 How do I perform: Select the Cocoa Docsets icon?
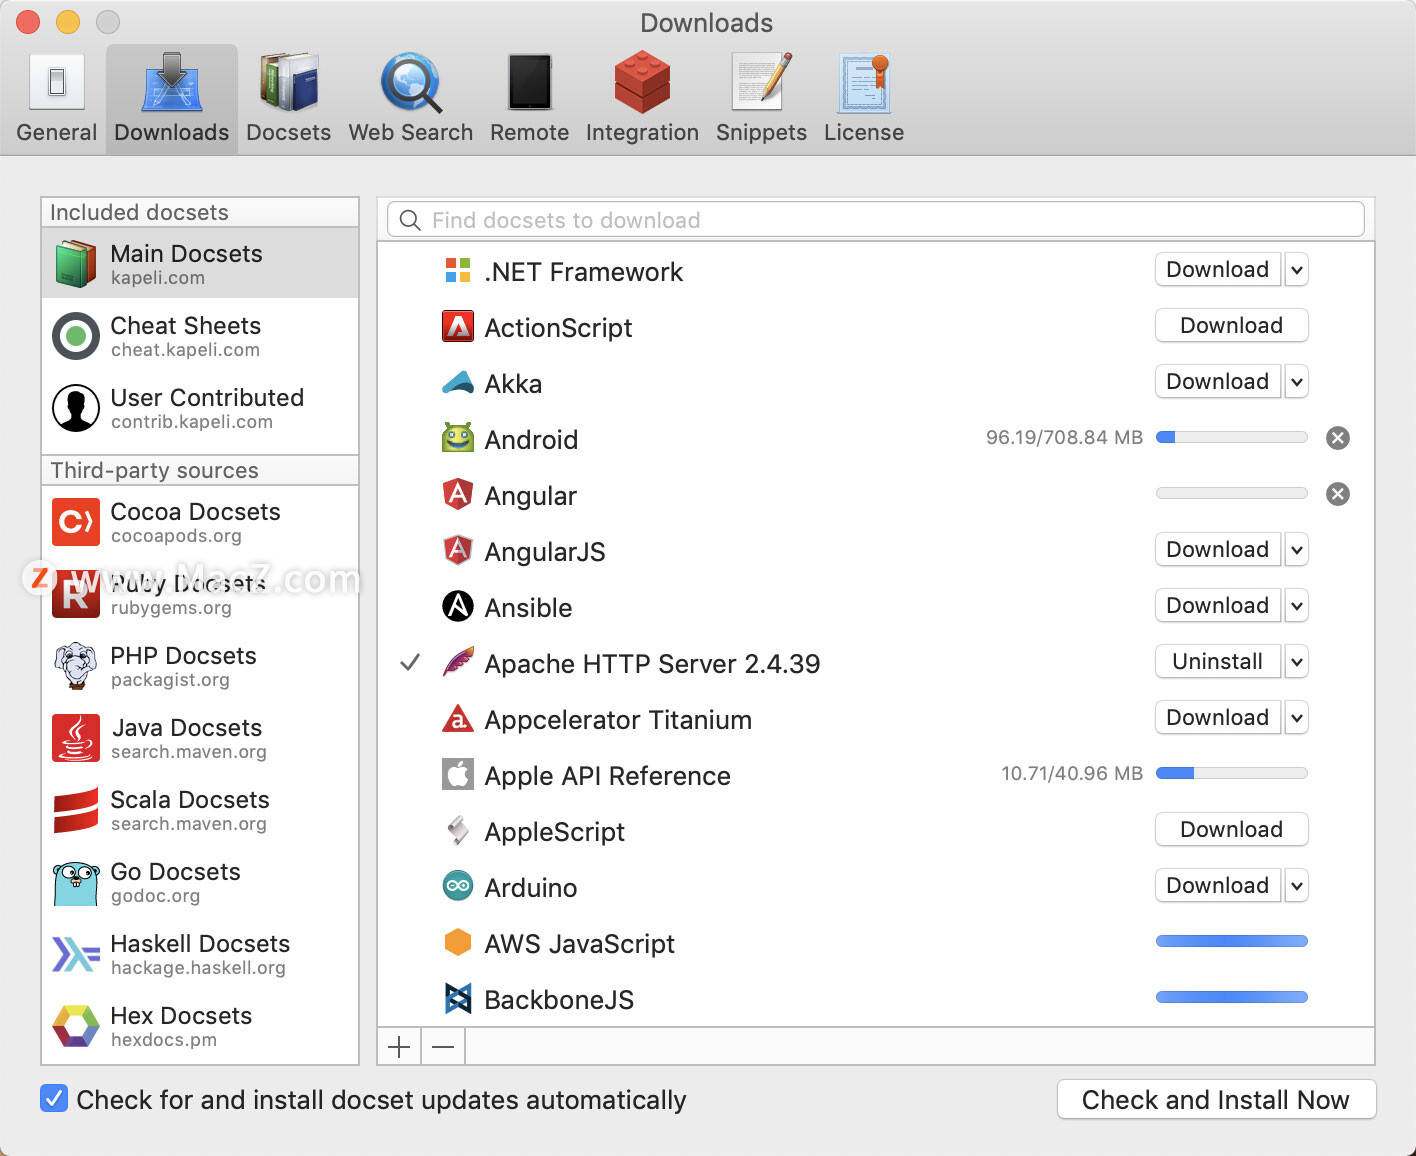[x=76, y=522]
